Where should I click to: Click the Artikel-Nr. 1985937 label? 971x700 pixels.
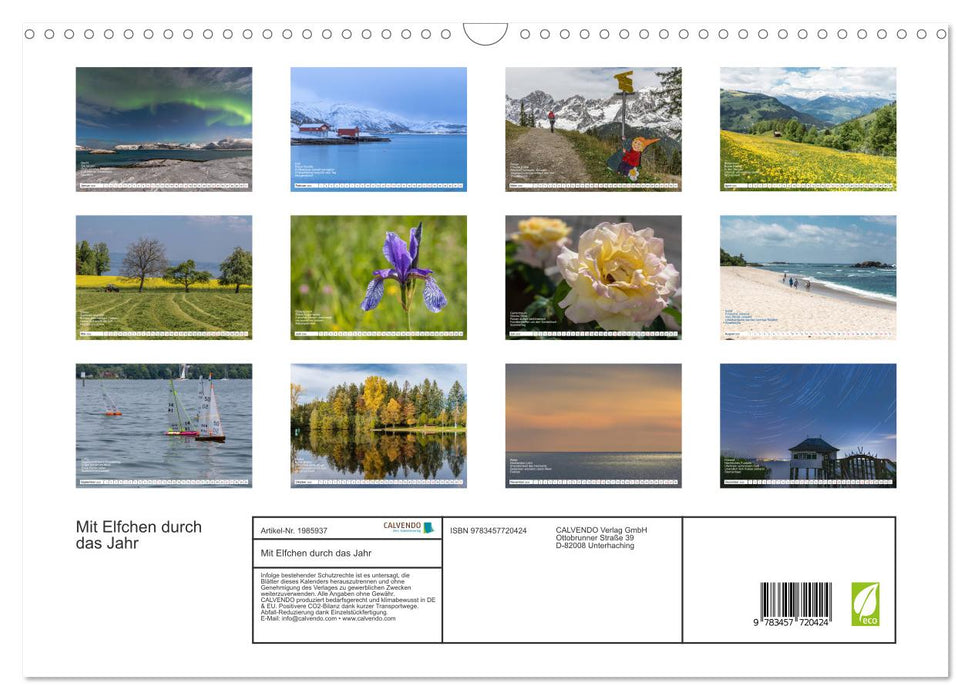pyautogui.click(x=294, y=531)
